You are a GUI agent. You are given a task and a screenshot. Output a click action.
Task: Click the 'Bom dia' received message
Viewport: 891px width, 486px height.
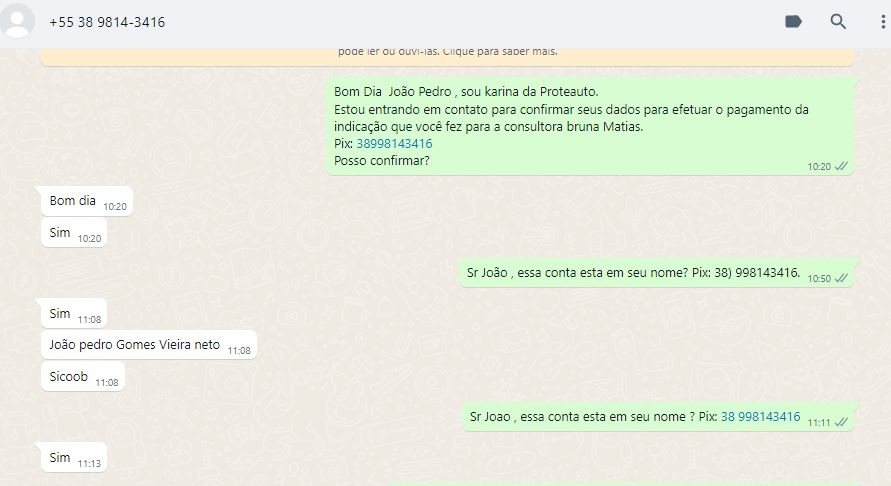[x=73, y=201]
